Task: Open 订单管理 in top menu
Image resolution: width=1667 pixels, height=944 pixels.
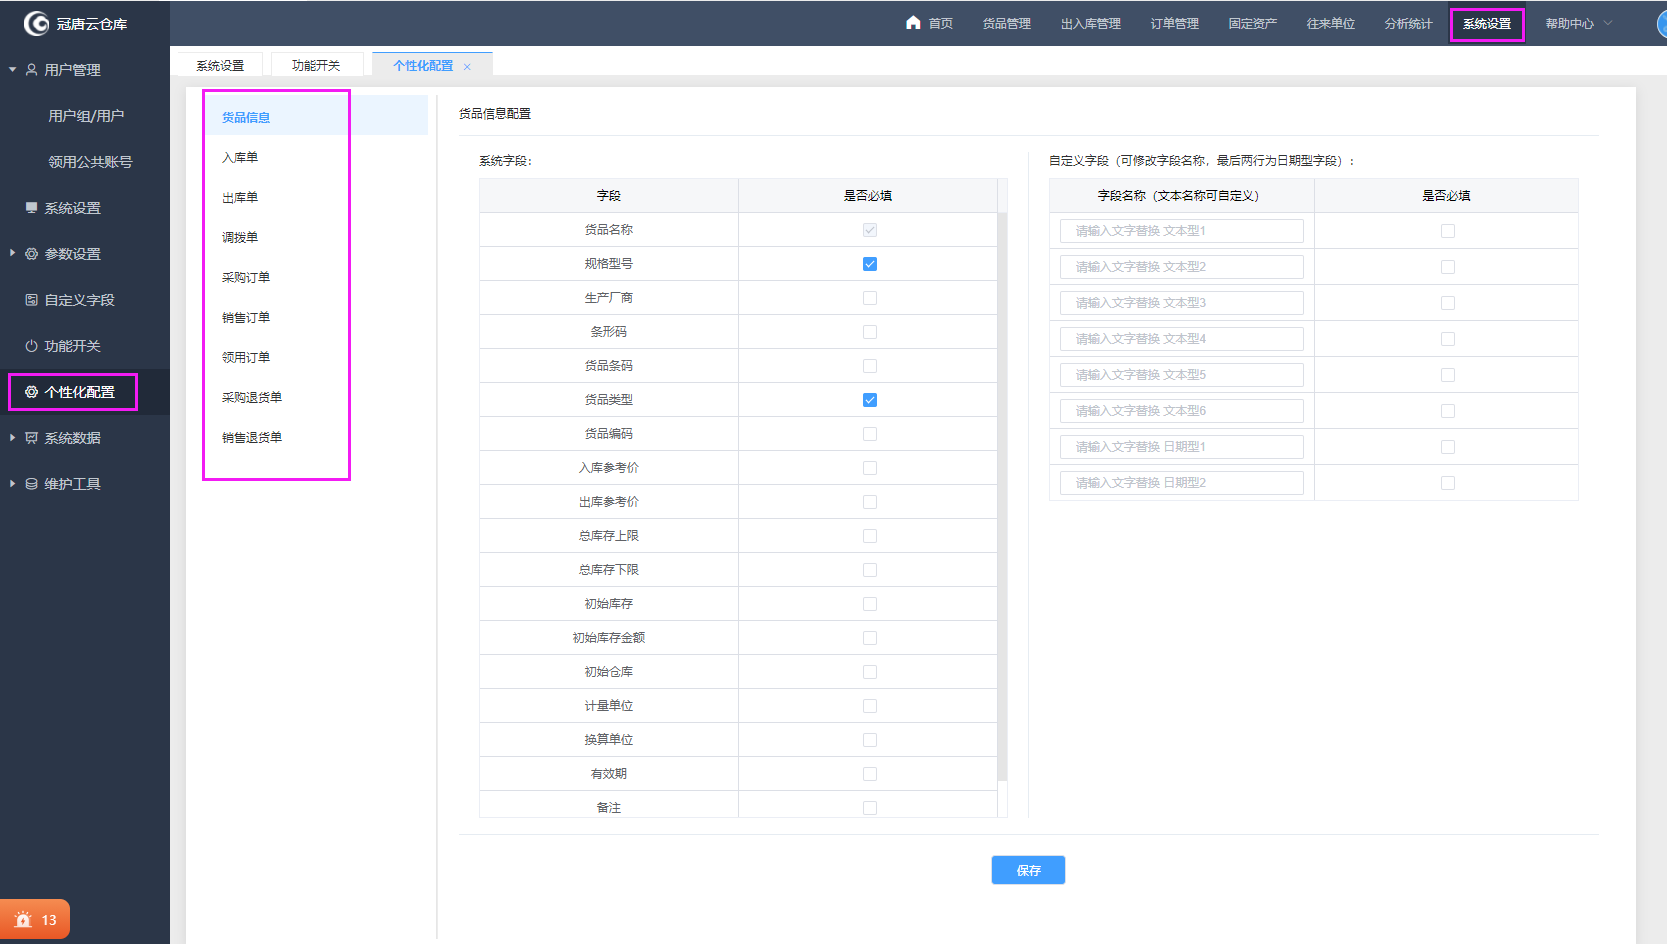Action: pos(1174,23)
